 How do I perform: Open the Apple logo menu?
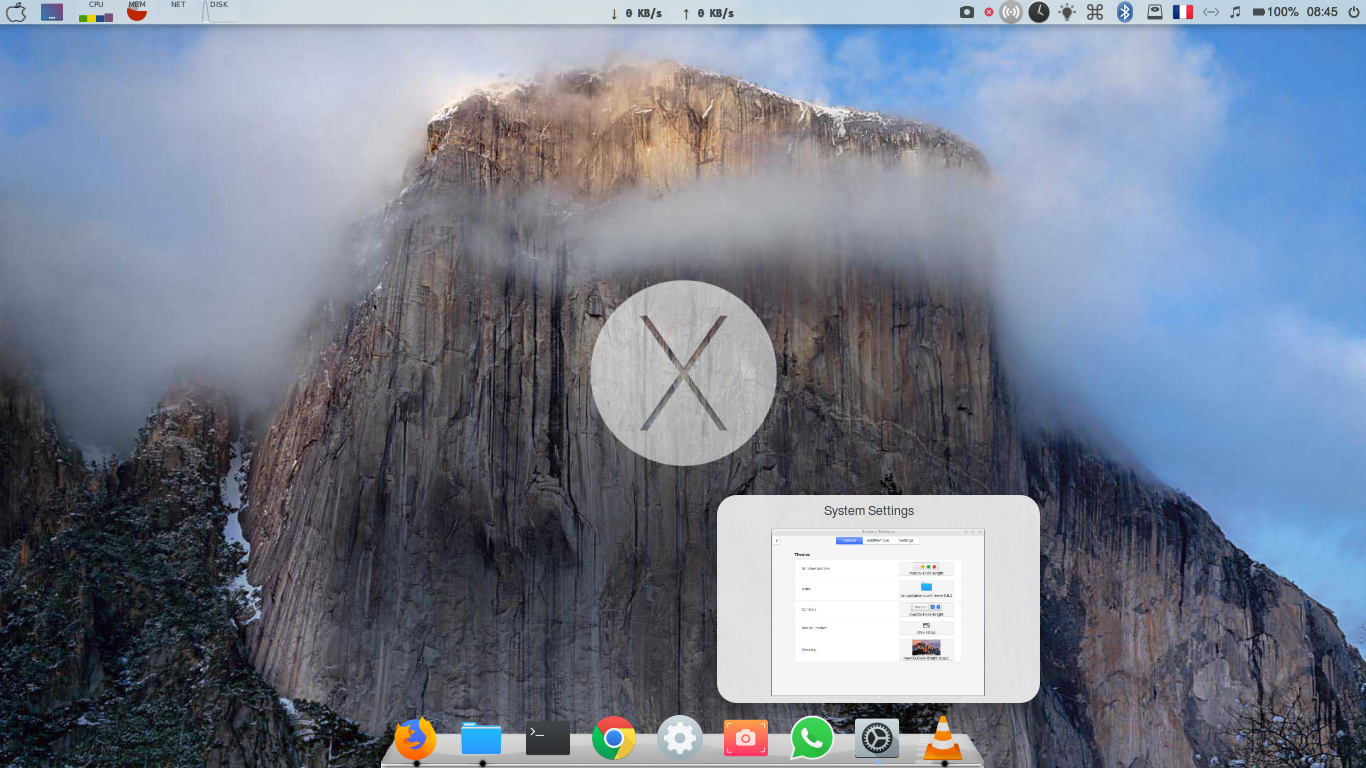[15, 12]
